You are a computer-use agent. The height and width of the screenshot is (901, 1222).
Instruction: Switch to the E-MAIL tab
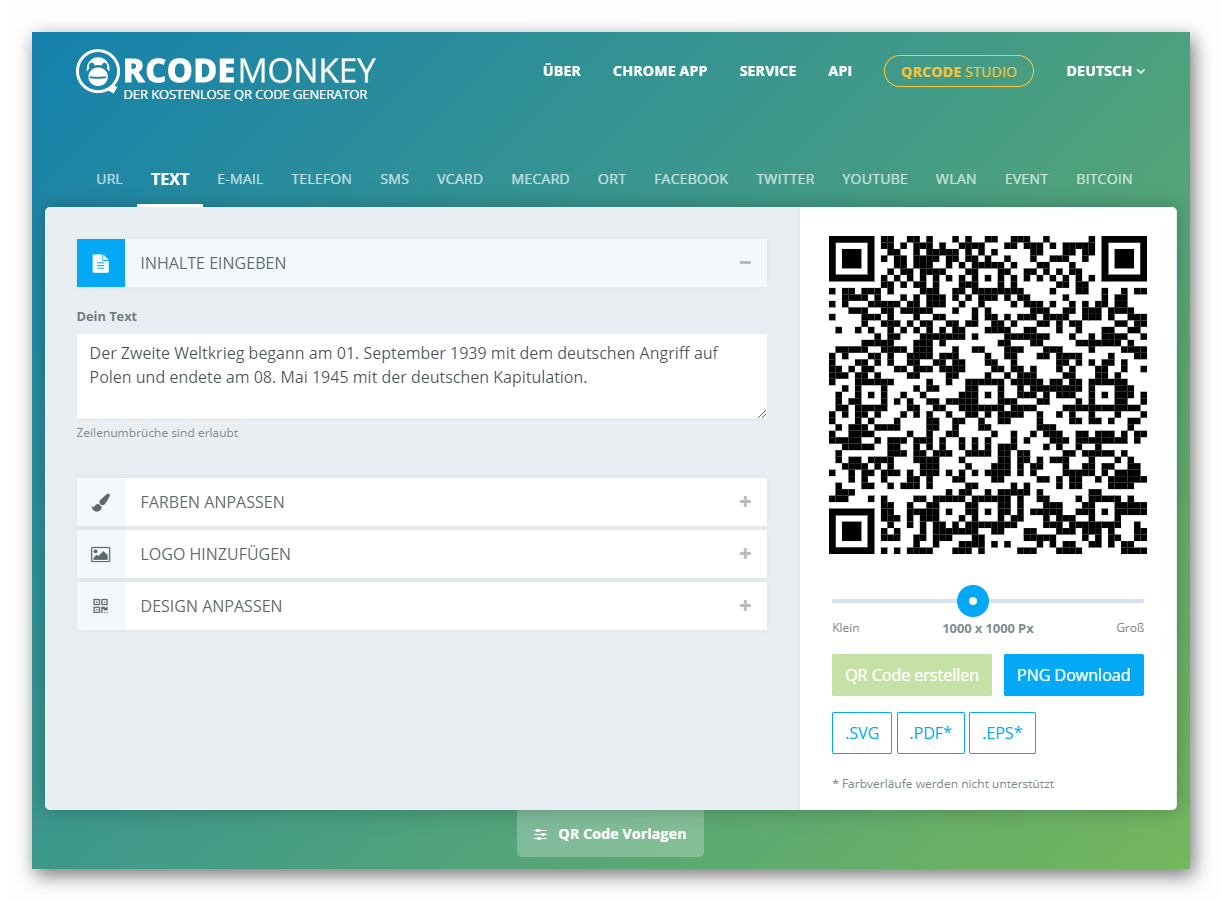(x=240, y=179)
